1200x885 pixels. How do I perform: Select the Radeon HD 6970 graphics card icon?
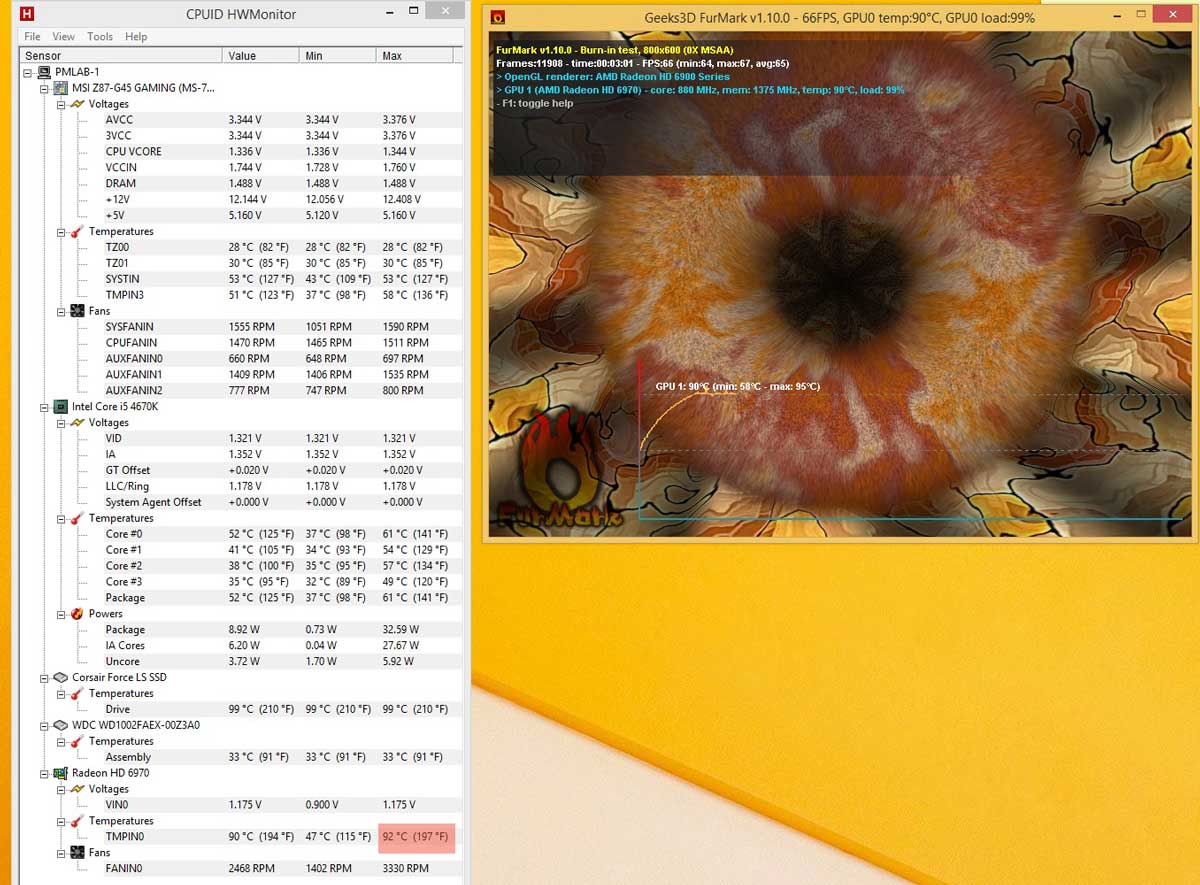tap(61, 773)
